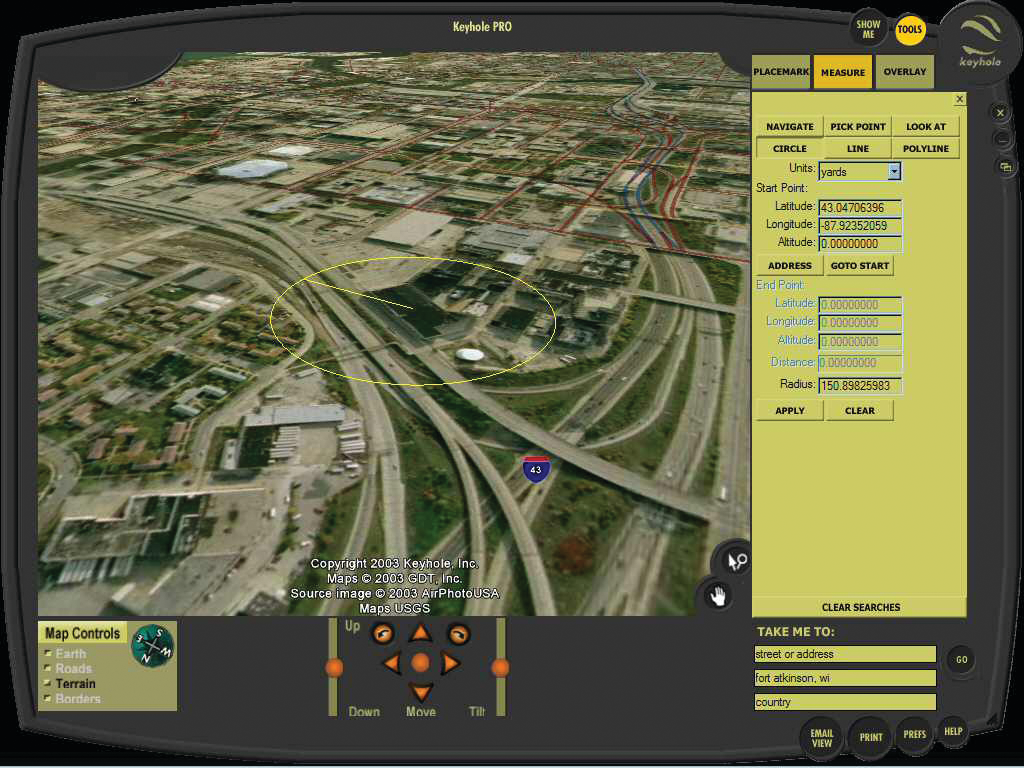
Task: Click the Clear Searches button
Action: tap(860, 607)
